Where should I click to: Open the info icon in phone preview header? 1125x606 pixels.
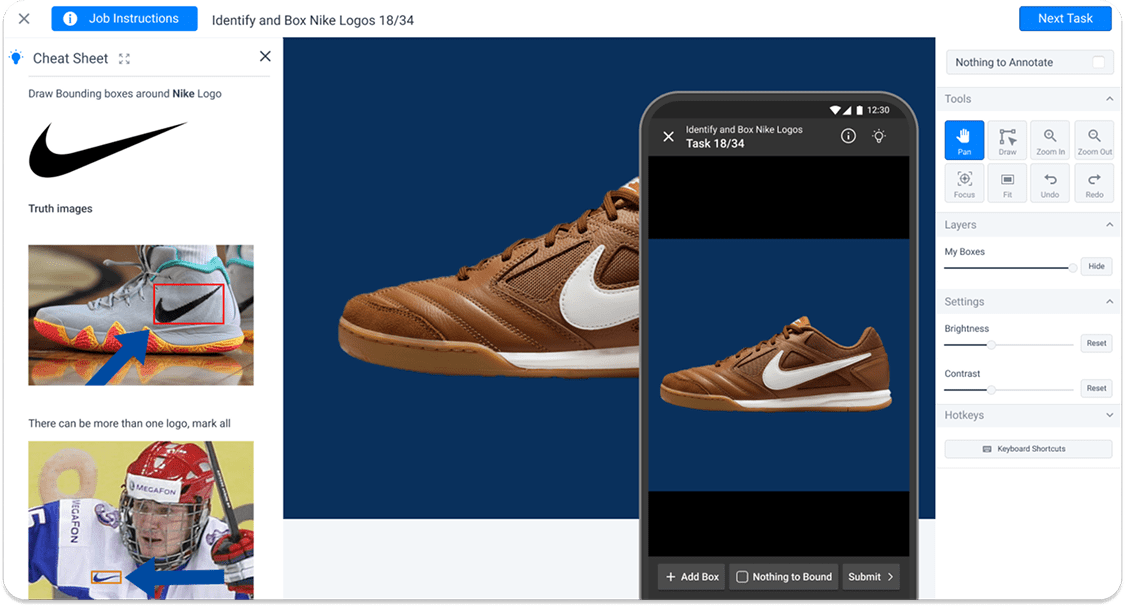pos(848,136)
